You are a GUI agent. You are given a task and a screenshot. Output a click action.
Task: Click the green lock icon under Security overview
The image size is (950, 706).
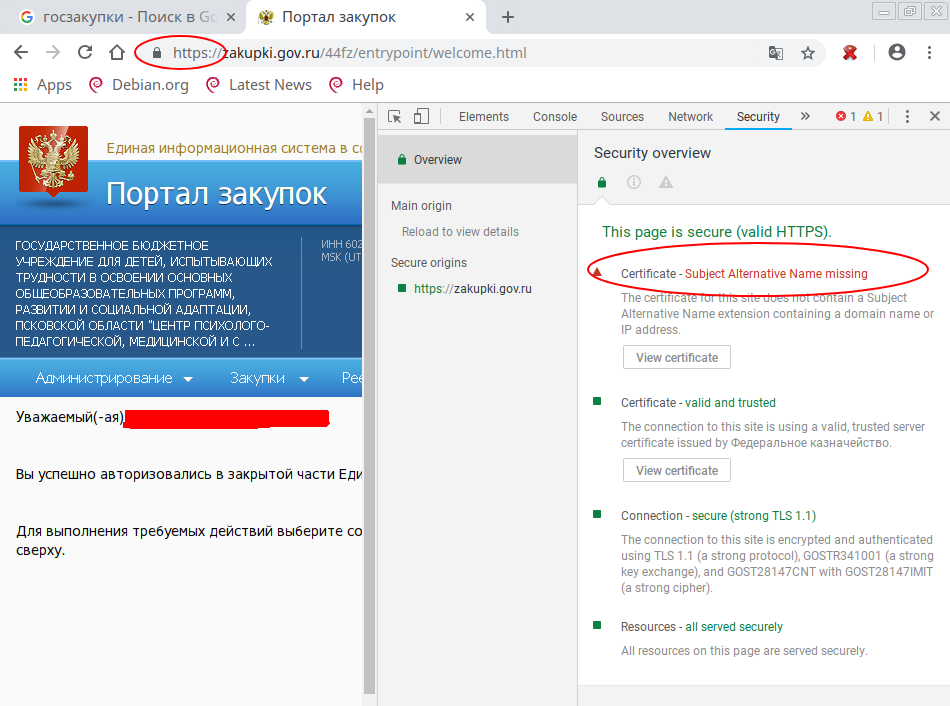click(602, 182)
